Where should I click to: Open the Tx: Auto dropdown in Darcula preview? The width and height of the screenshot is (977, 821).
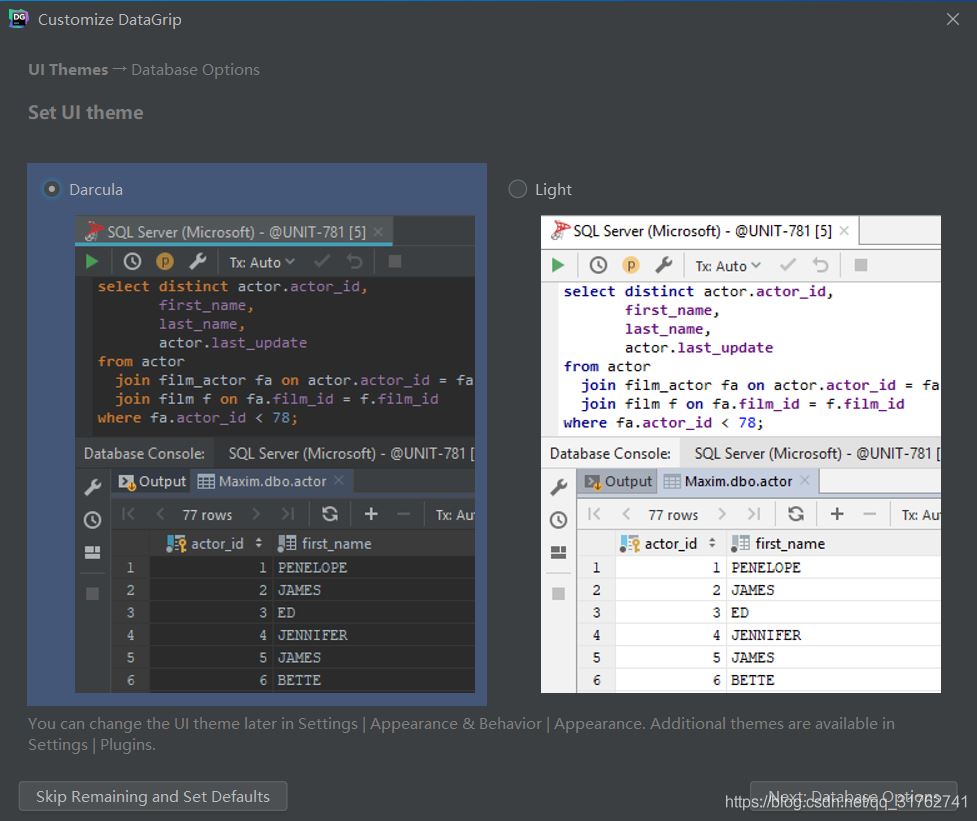[262, 262]
